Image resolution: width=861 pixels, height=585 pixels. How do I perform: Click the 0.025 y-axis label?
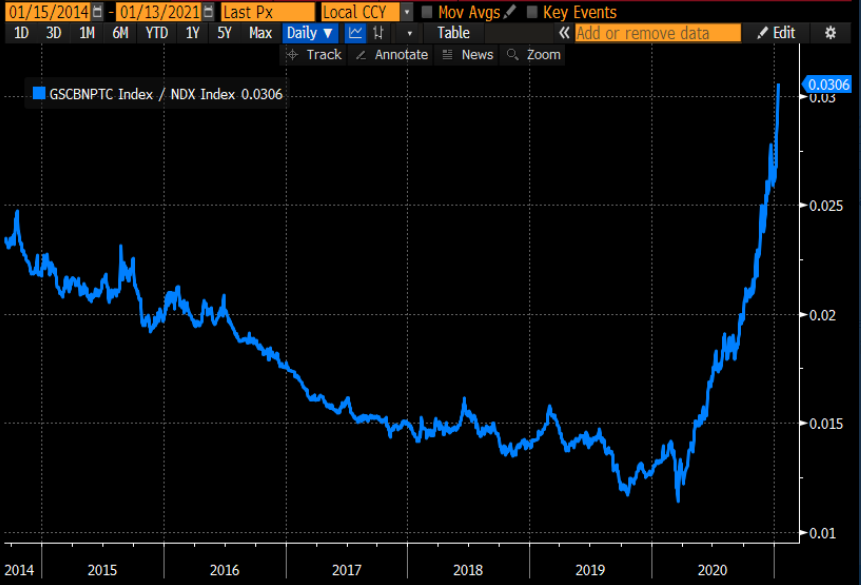tap(826, 206)
